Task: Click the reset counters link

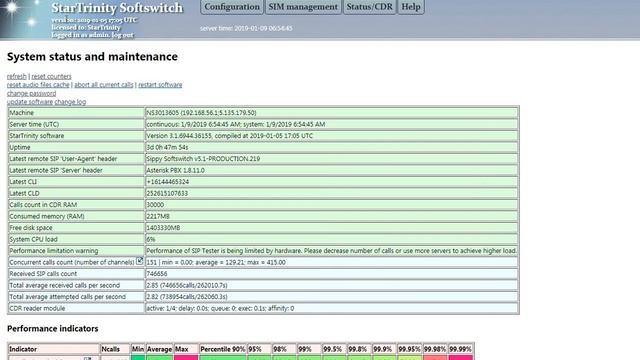Action: tap(51, 76)
